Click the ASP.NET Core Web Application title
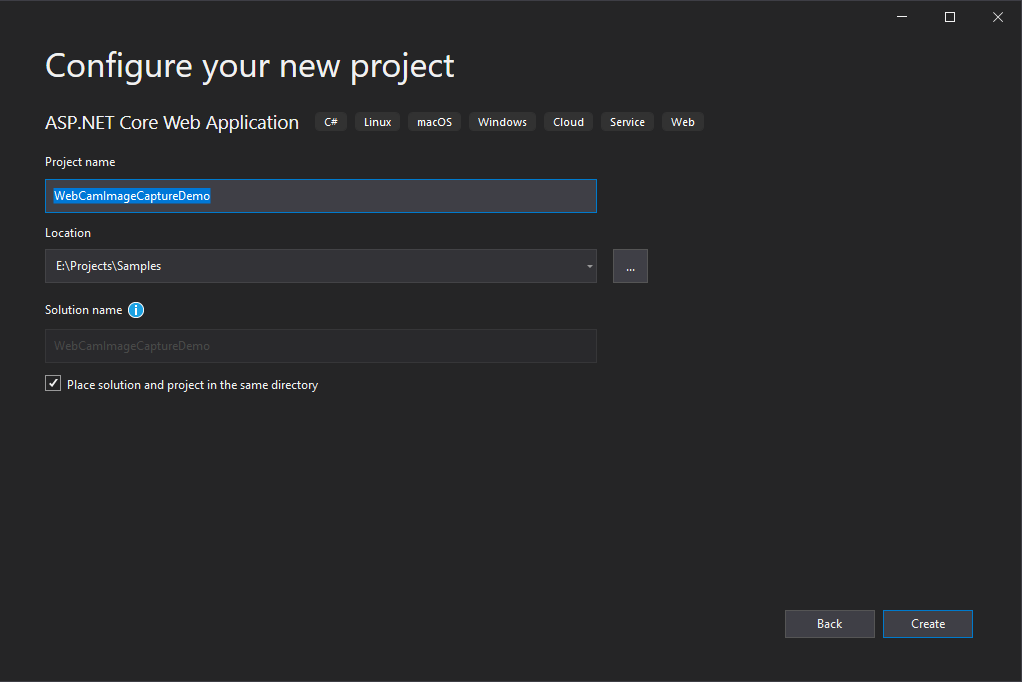Screen dimensions: 1022x682 point(172,123)
